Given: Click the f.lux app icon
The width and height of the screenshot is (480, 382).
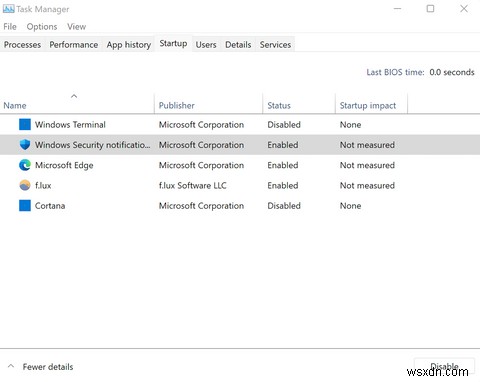Looking at the screenshot, I should click(x=25, y=185).
